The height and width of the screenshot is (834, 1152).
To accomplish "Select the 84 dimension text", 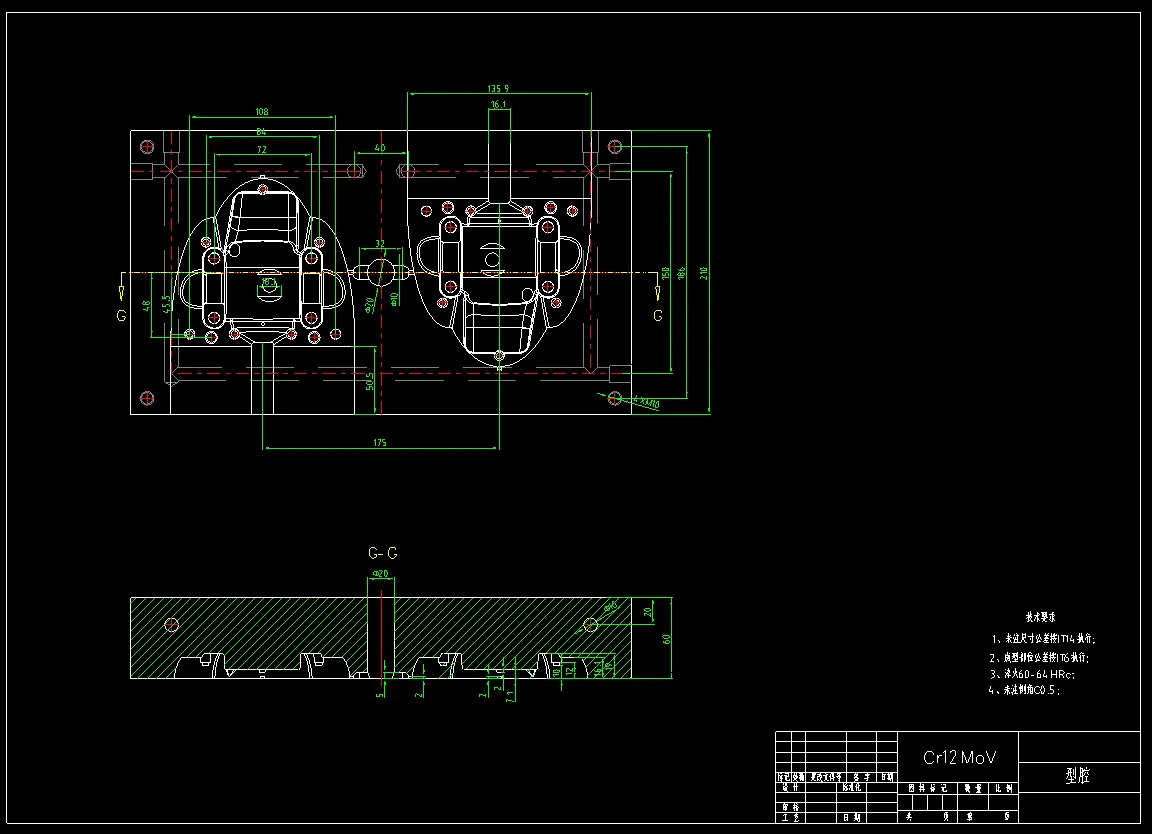I will (x=261, y=132).
